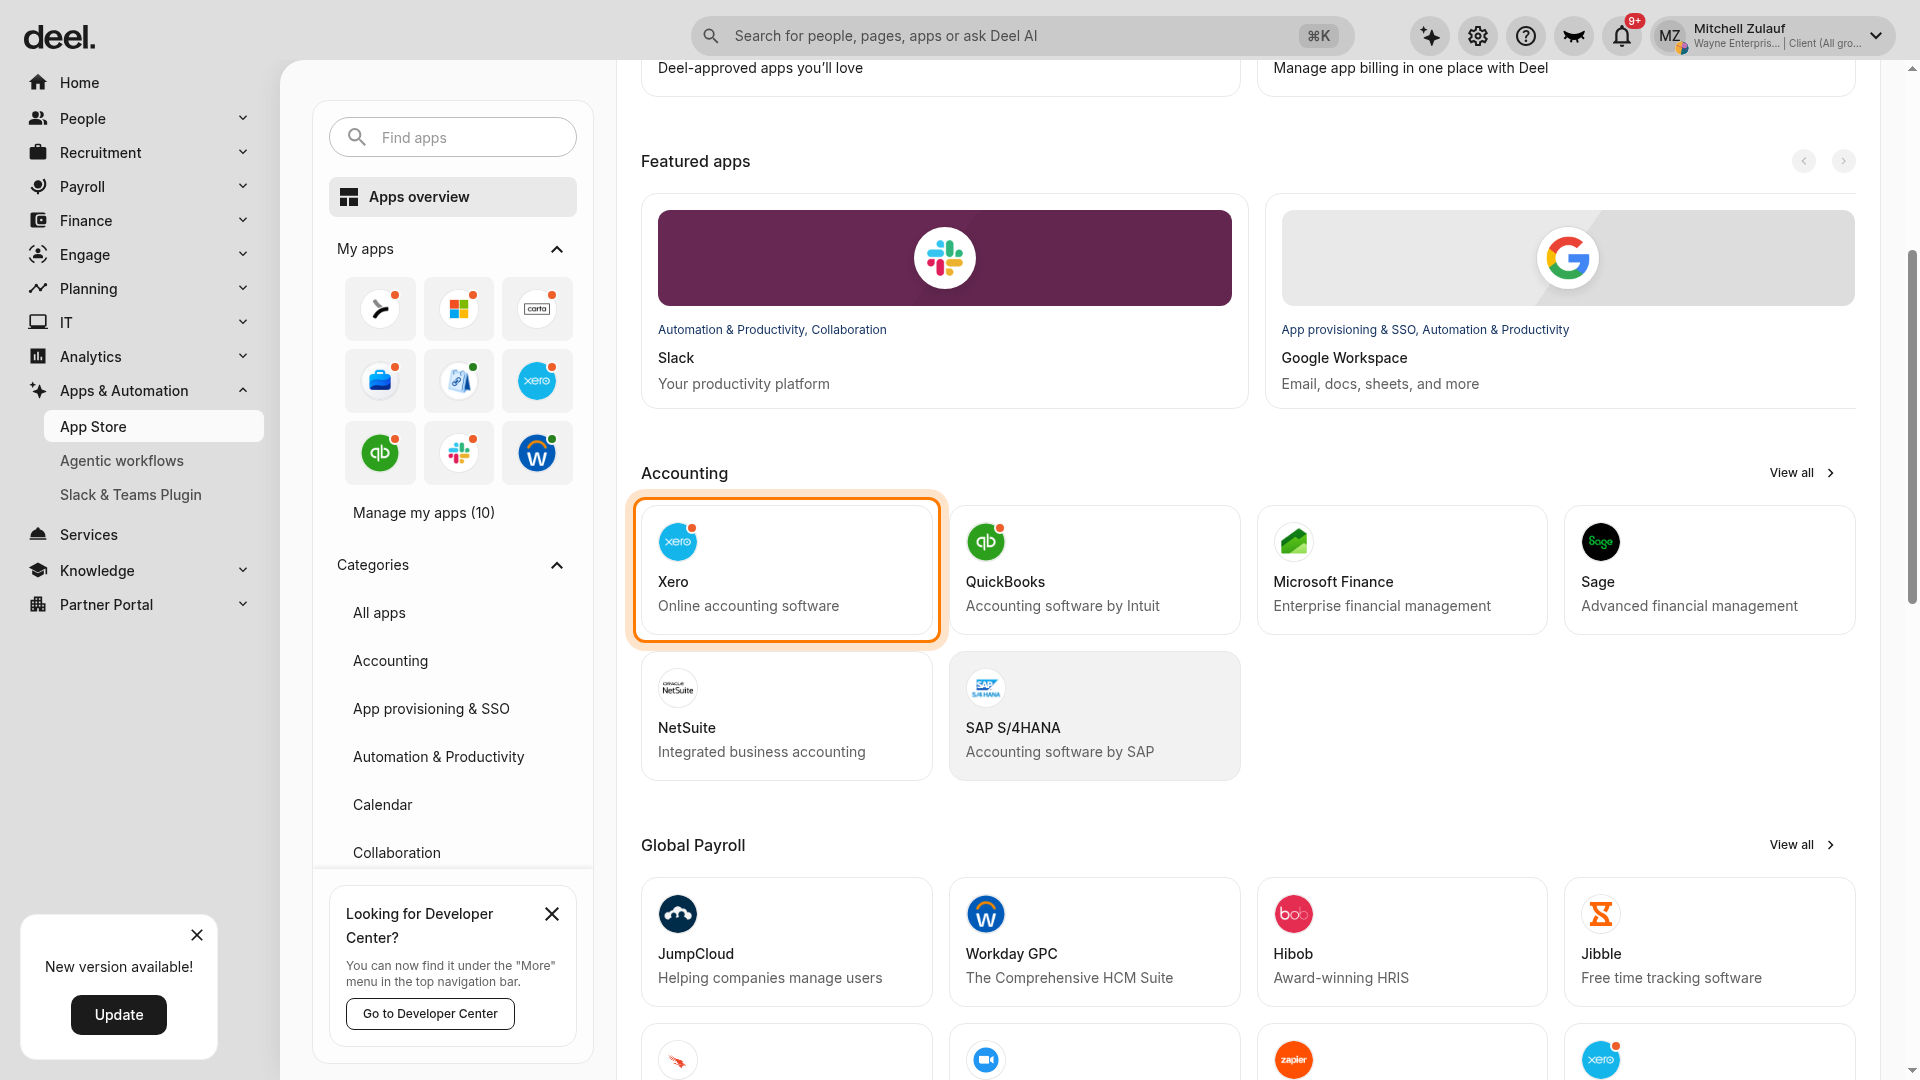Click the Slack logo on featured banner
1920x1080 pixels.
pyautogui.click(x=945, y=258)
